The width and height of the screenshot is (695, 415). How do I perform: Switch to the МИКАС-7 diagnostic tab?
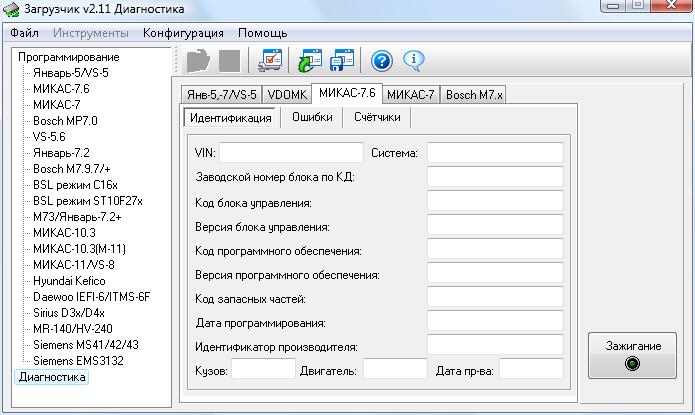pos(411,94)
